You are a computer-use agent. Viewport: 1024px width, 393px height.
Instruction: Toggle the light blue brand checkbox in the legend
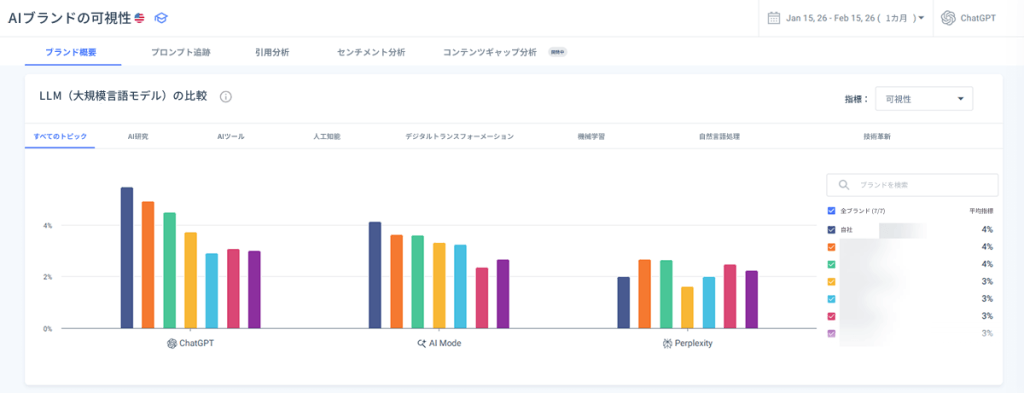831,299
